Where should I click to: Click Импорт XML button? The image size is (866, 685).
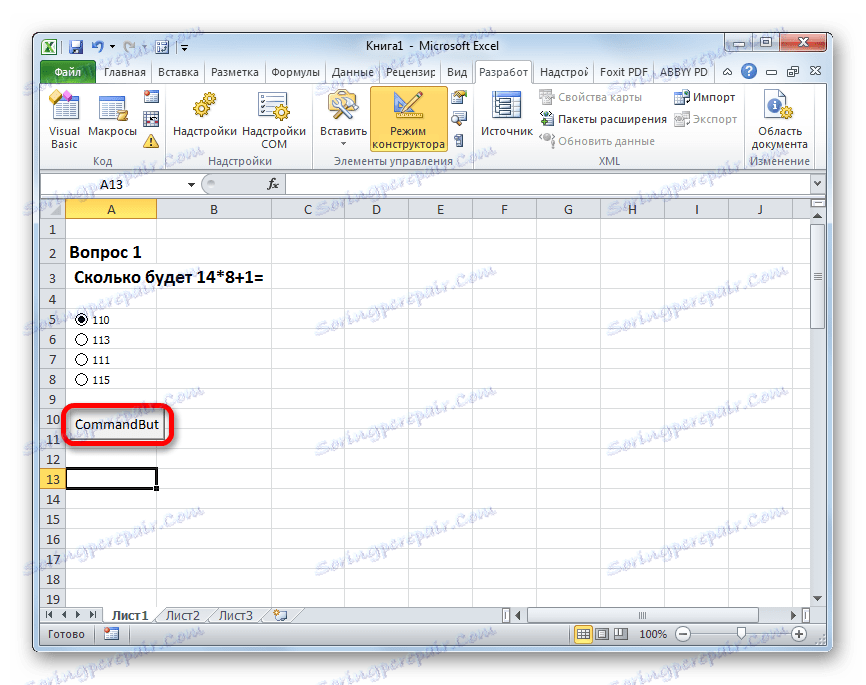[705, 97]
